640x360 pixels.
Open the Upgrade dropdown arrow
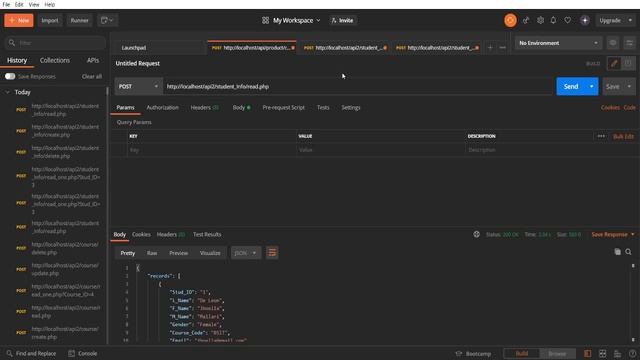click(x=630, y=20)
